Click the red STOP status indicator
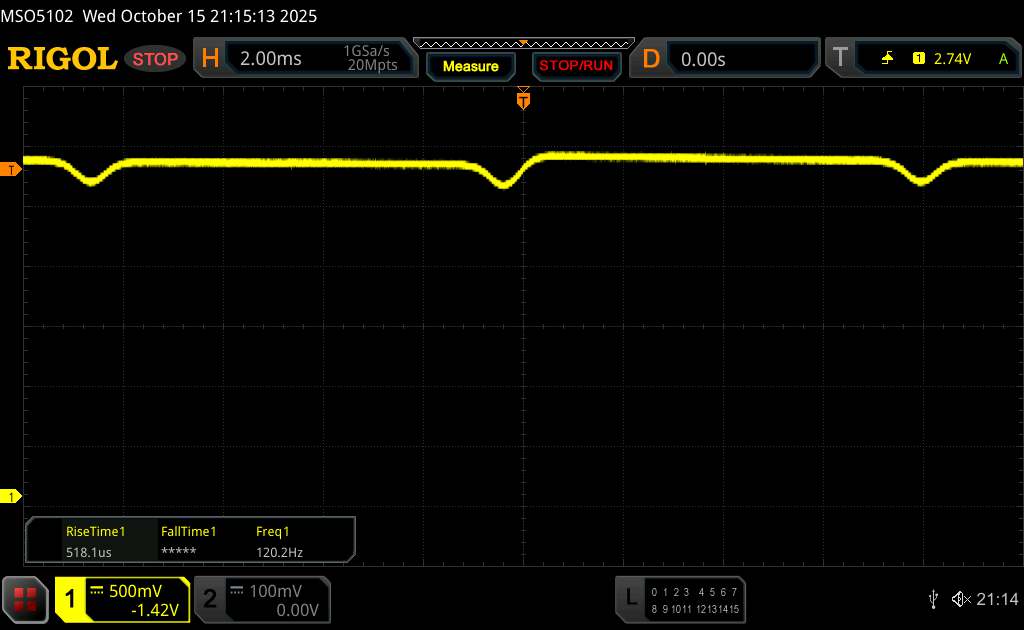The width and height of the screenshot is (1024, 630). click(x=157, y=59)
